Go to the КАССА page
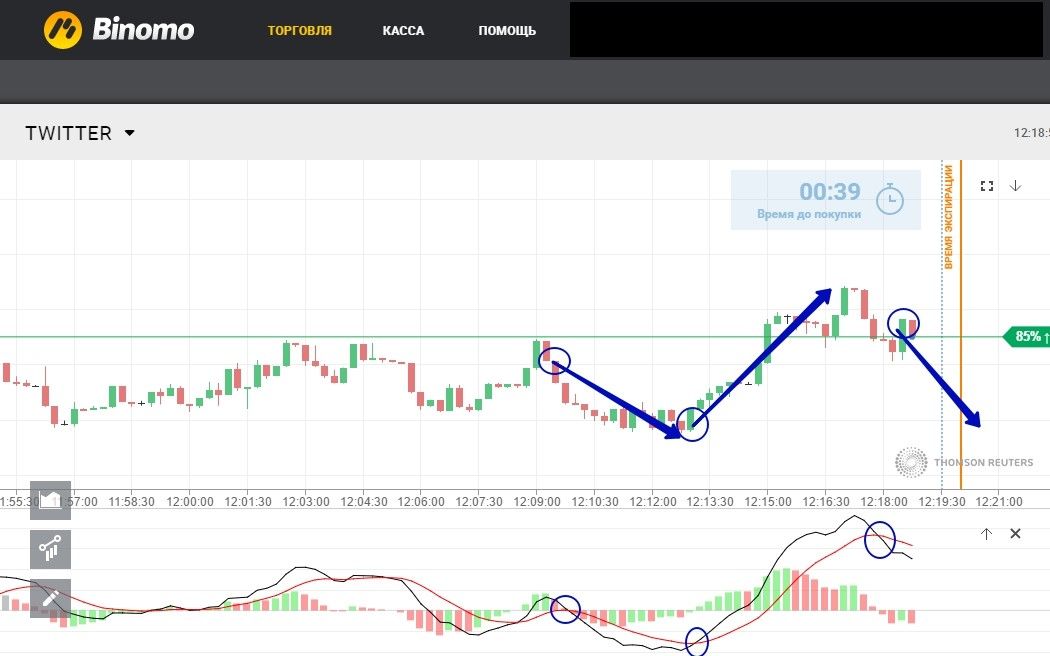Image resolution: width=1050 pixels, height=656 pixels. 403,31
